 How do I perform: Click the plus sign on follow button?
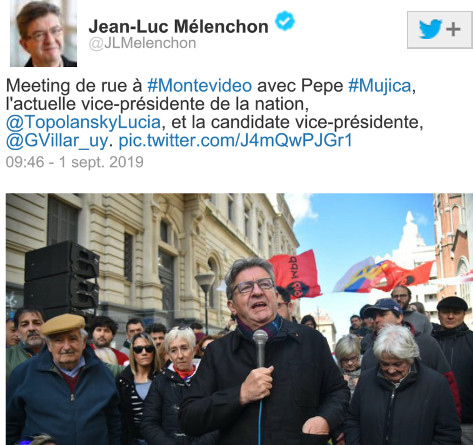453,30
